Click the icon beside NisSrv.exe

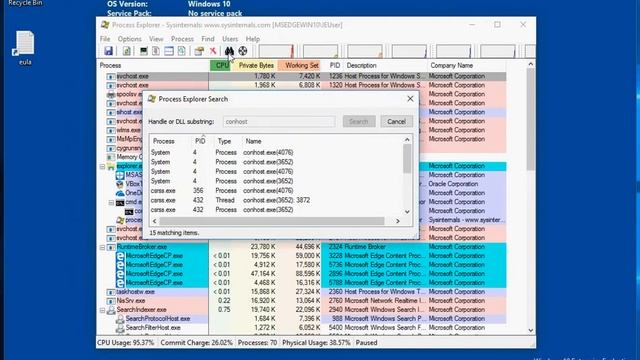tap(111, 301)
